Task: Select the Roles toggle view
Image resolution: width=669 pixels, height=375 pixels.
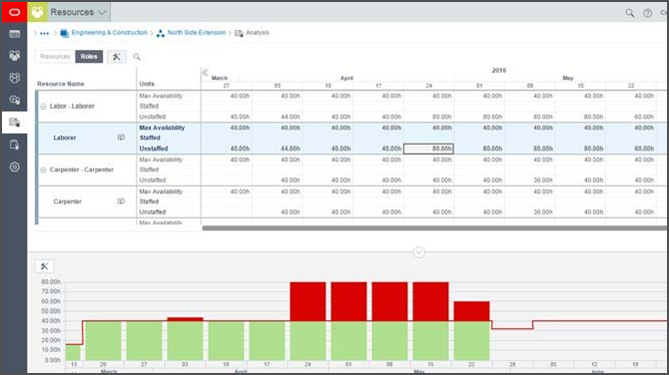Action: pyautogui.click(x=89, y=56)
